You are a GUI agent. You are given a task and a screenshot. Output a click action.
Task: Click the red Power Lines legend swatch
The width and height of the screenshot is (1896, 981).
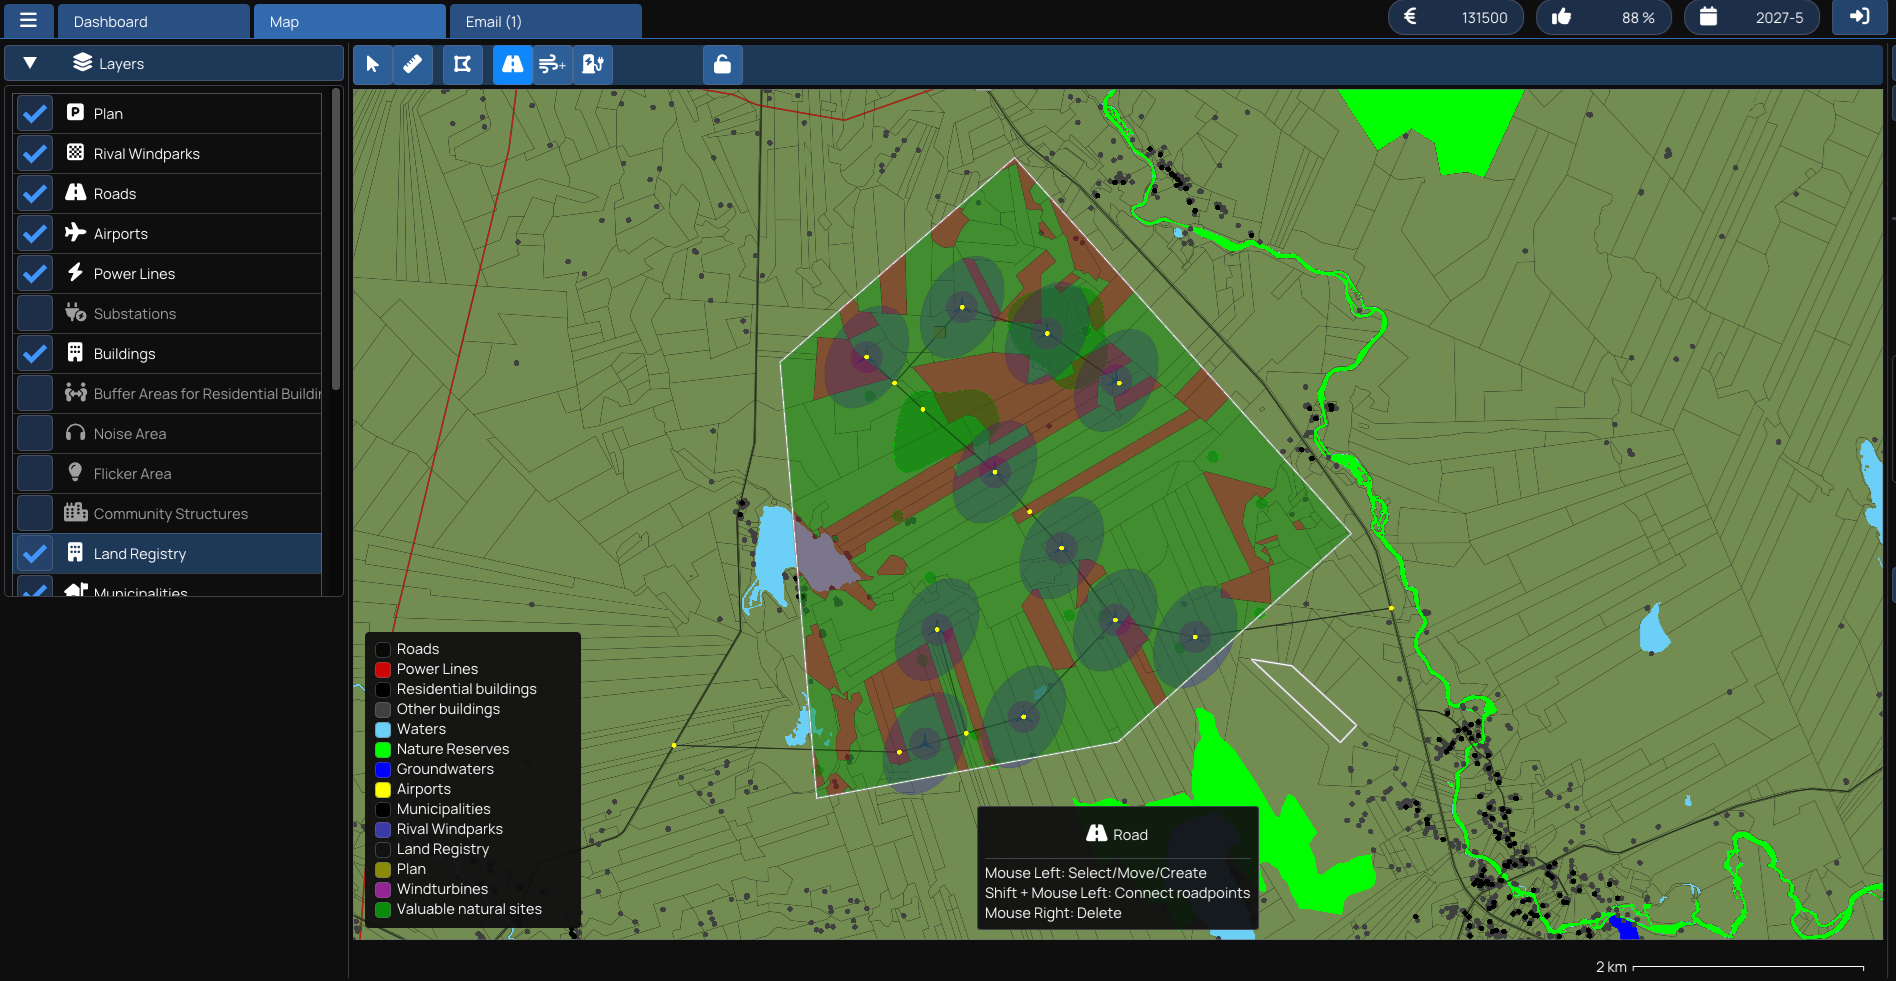coord(383,670)
